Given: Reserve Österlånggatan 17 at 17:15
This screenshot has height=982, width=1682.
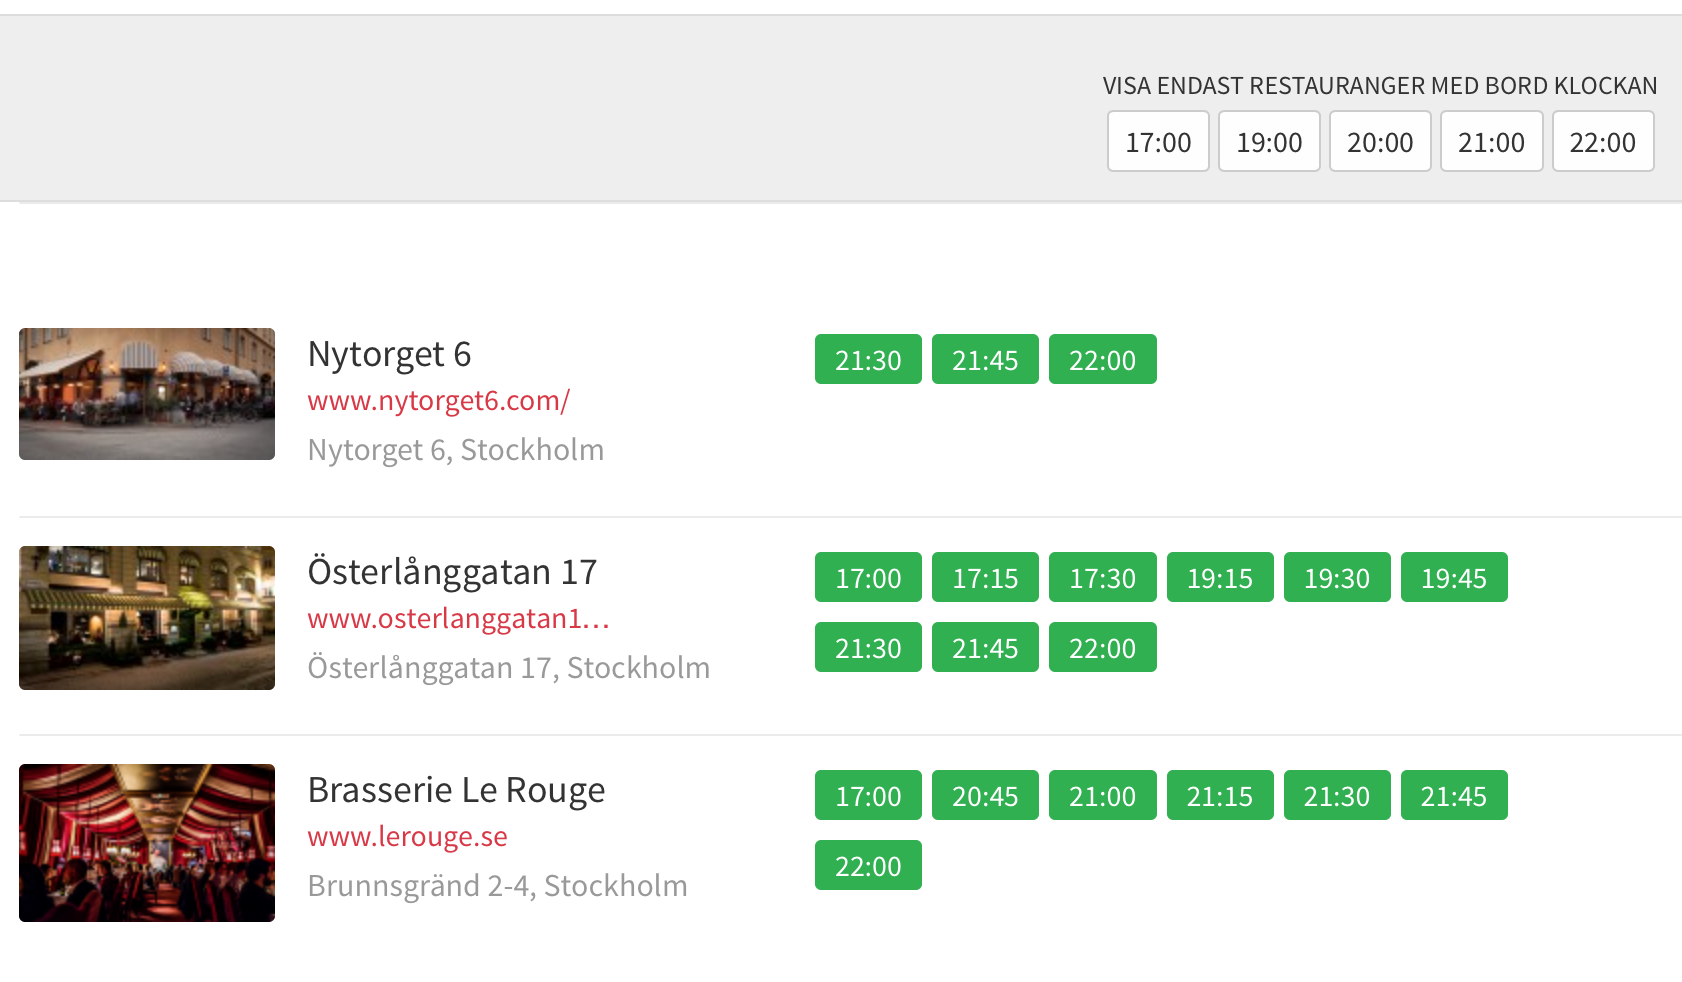Looking at the screenshot, I should click(985, 577).
